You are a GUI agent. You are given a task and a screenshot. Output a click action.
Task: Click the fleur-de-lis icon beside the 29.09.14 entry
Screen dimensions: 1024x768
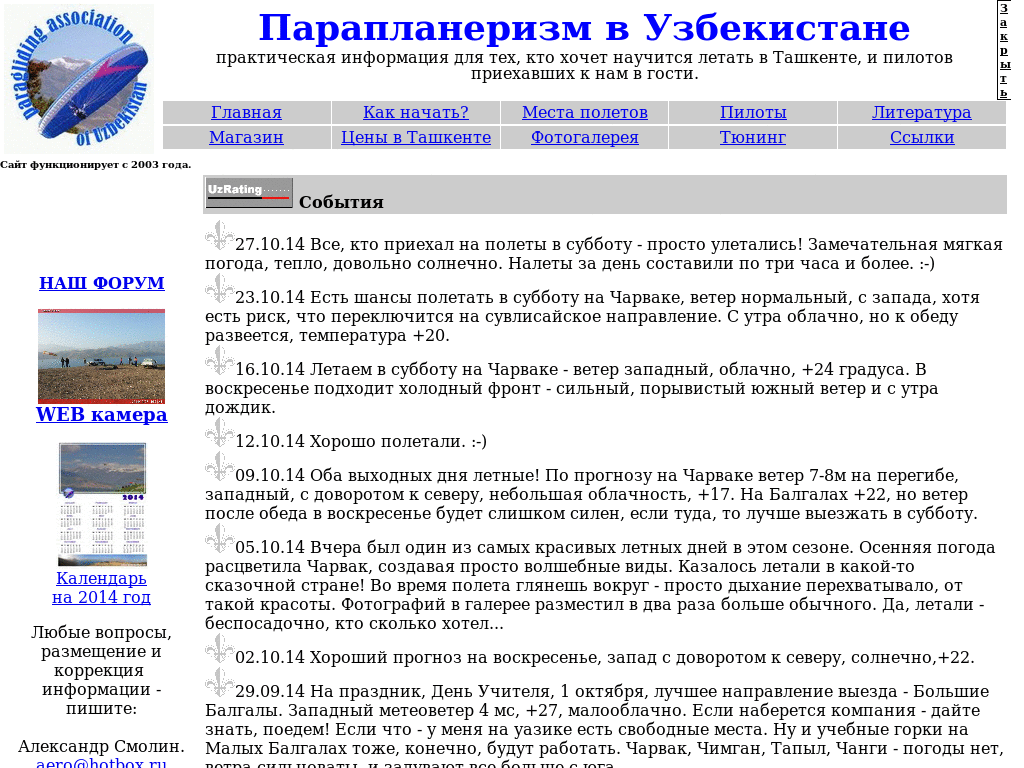[x=219, y=682]
